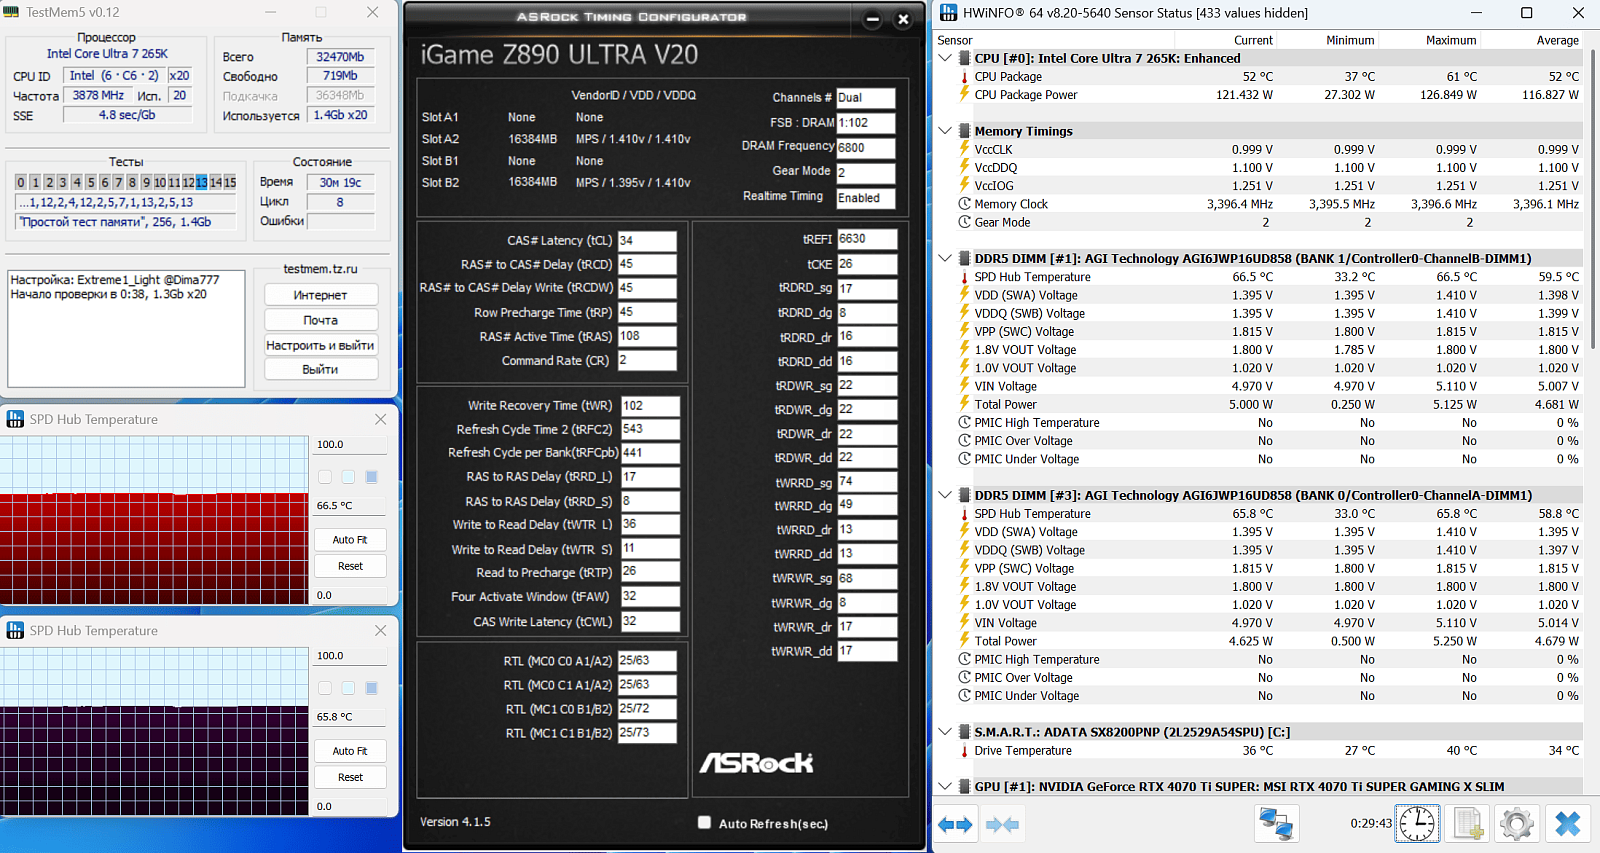Click highlighted test 13 cell in TestMem5
The height and width of the screenshot is (853, 1600).
(202, 182)
